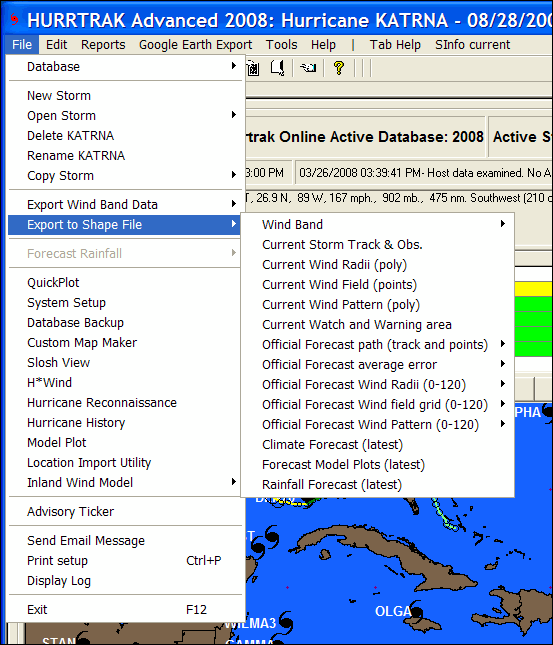The width and height of the screenshot is (553, 645).
Task: Select Current Wind Field (points)
Action: 377,284
